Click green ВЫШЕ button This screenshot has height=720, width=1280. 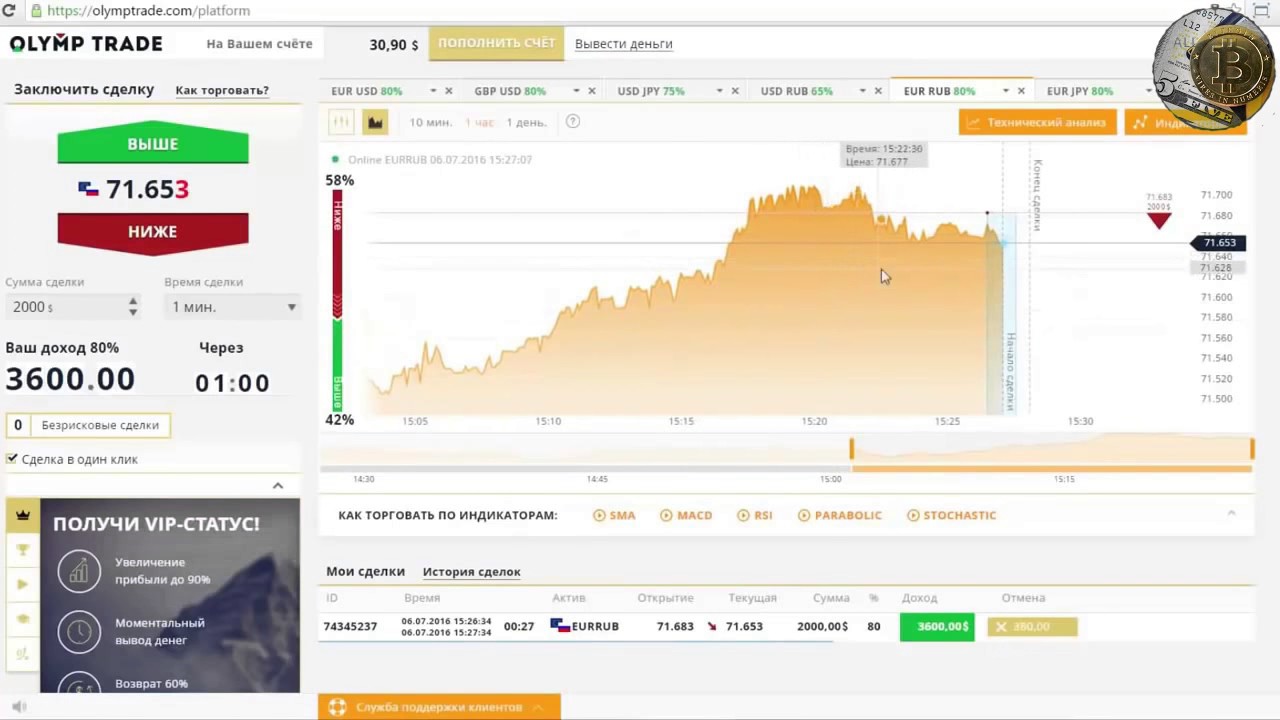(153, 144)
